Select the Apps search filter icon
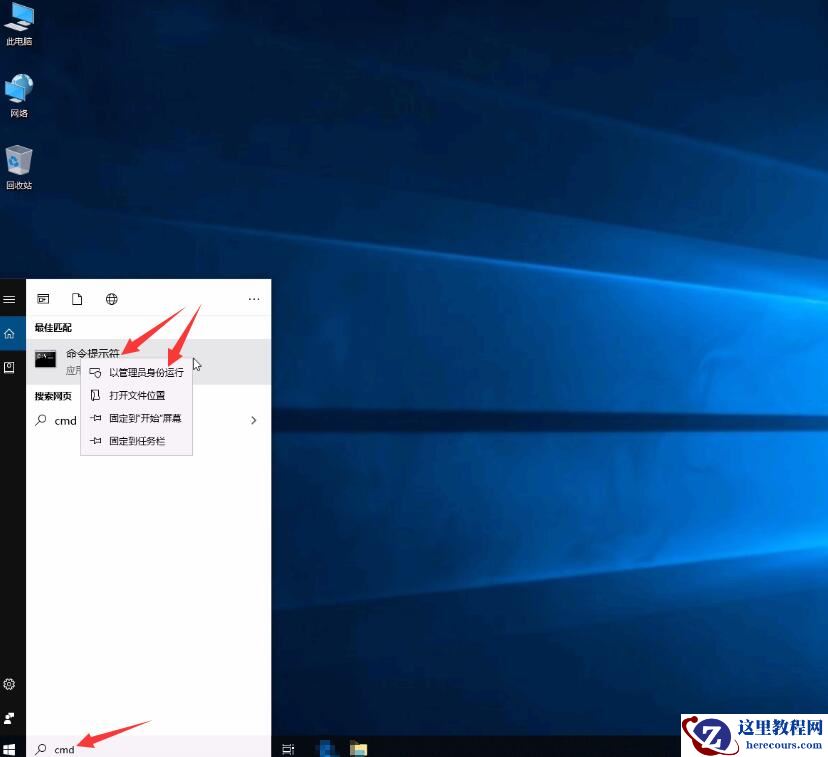This screenshot has width=828, height=757. point(43,298)
